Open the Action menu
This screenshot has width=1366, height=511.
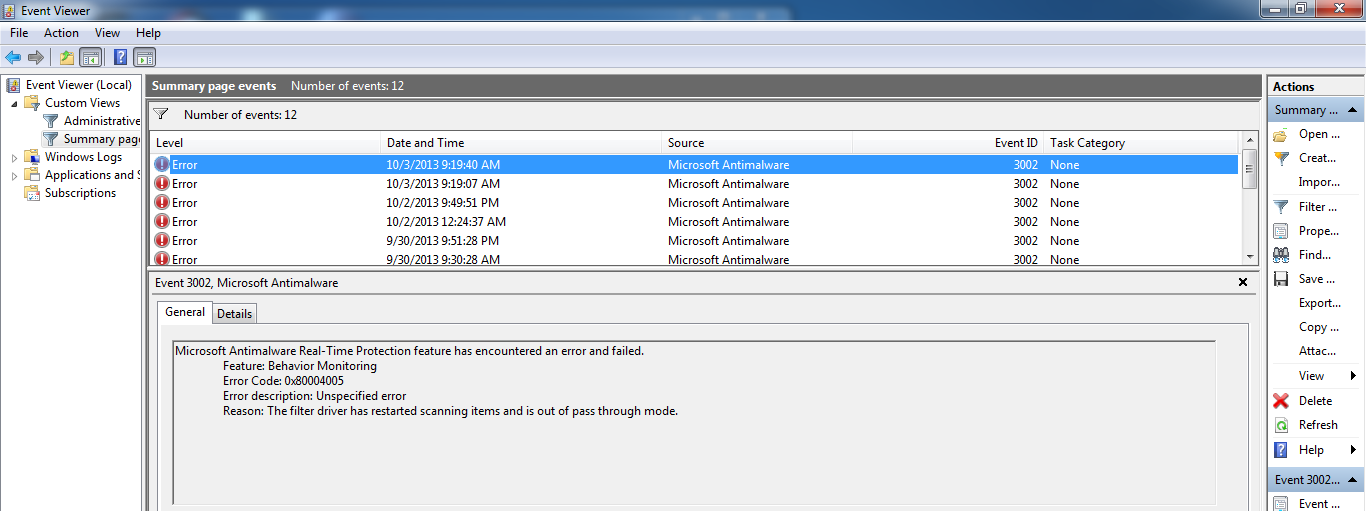tap(61, 33)
